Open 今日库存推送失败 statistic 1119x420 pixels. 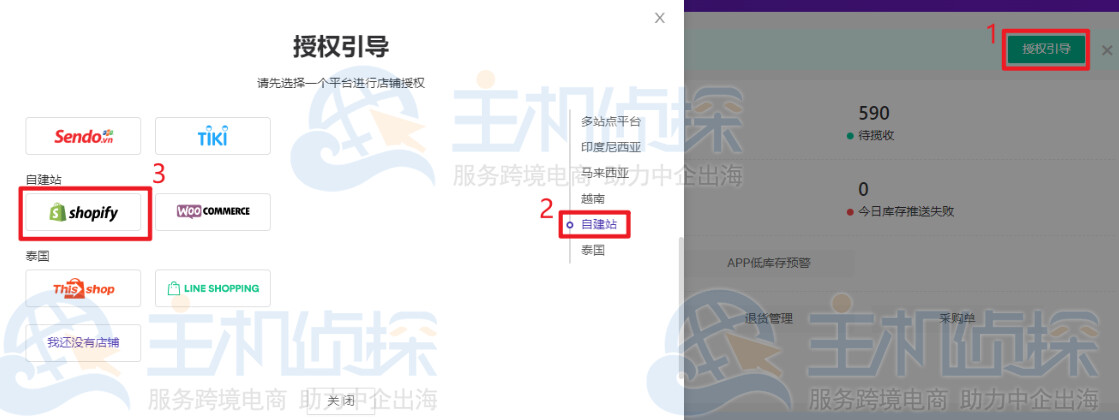(900, 200)
